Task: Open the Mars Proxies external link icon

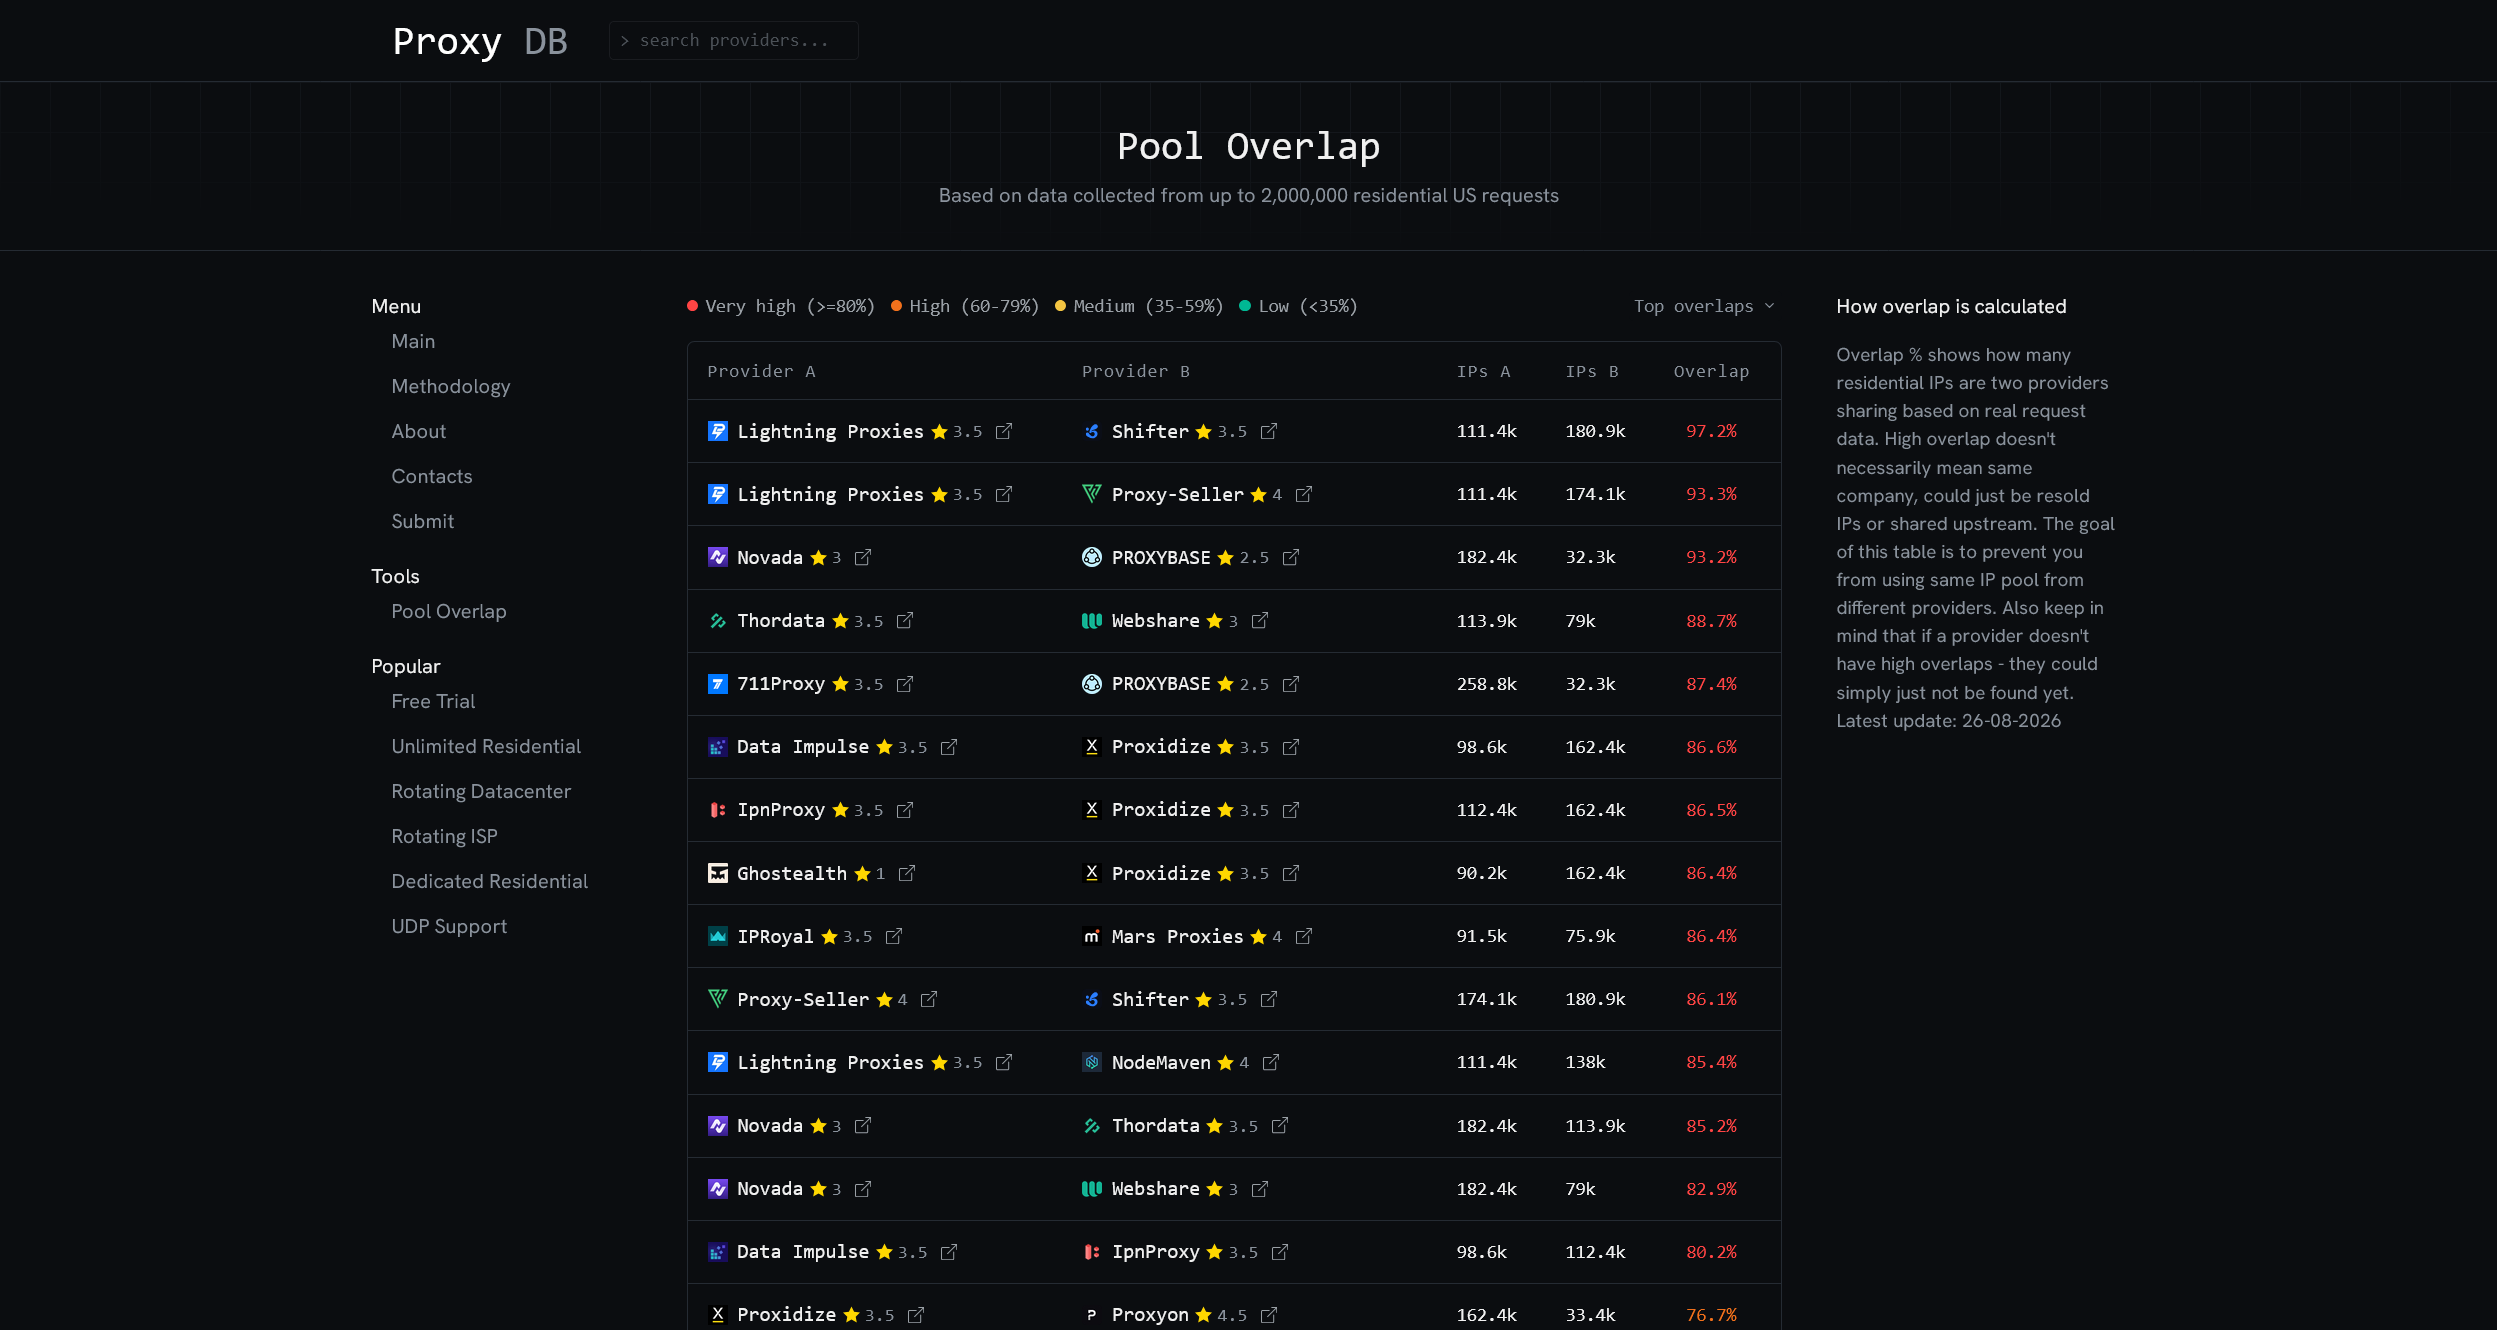Action: (x=1303, y=936)
